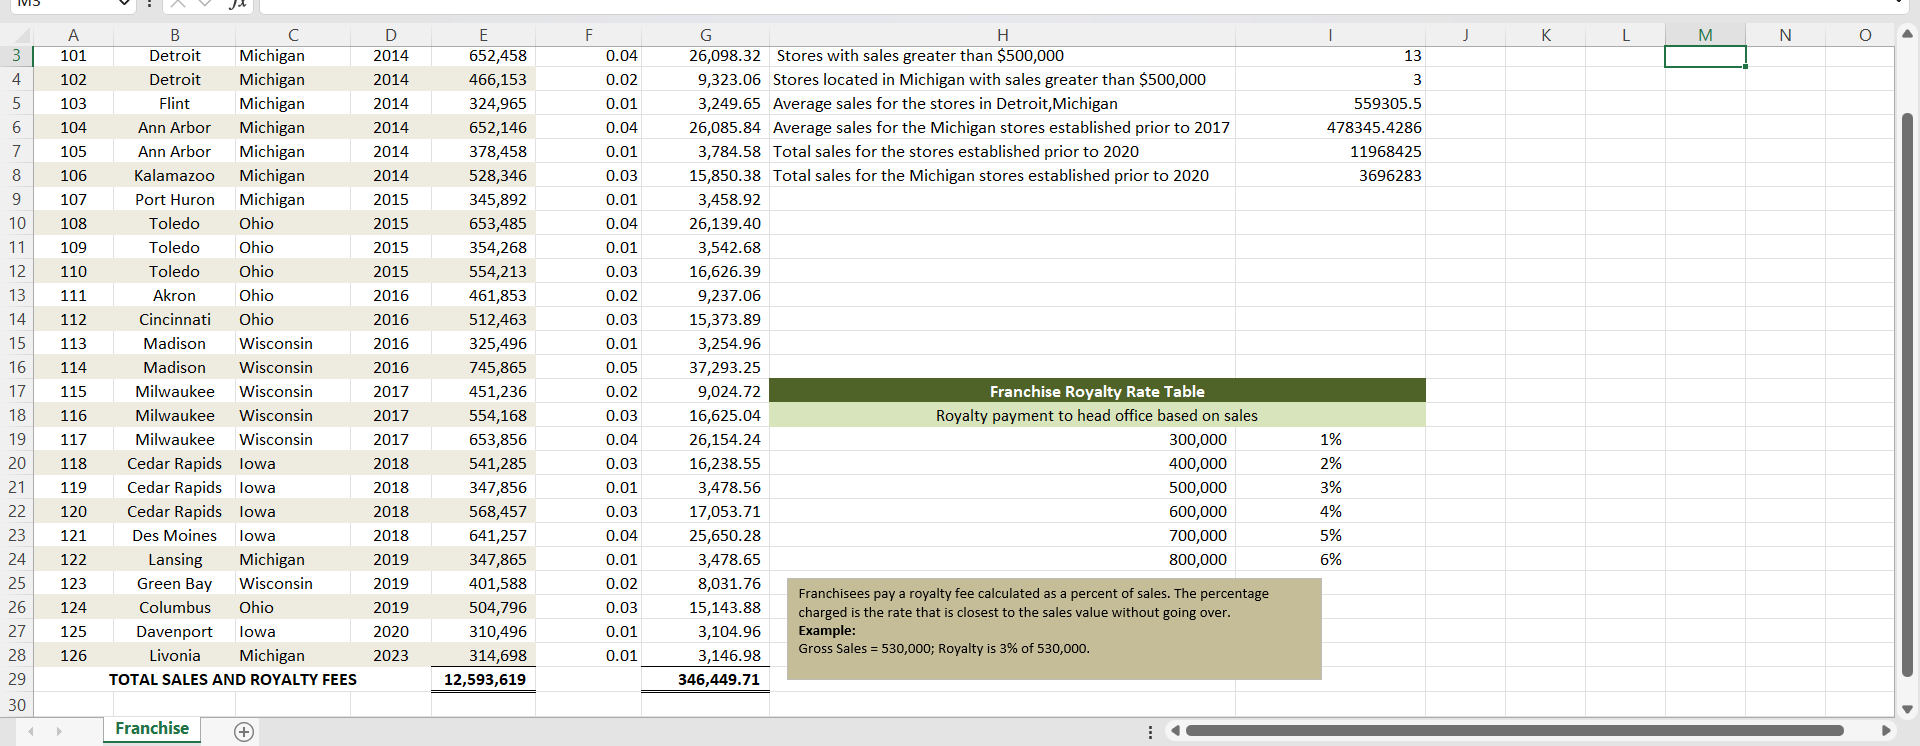Select the Livonia city cell

(174, 656)
